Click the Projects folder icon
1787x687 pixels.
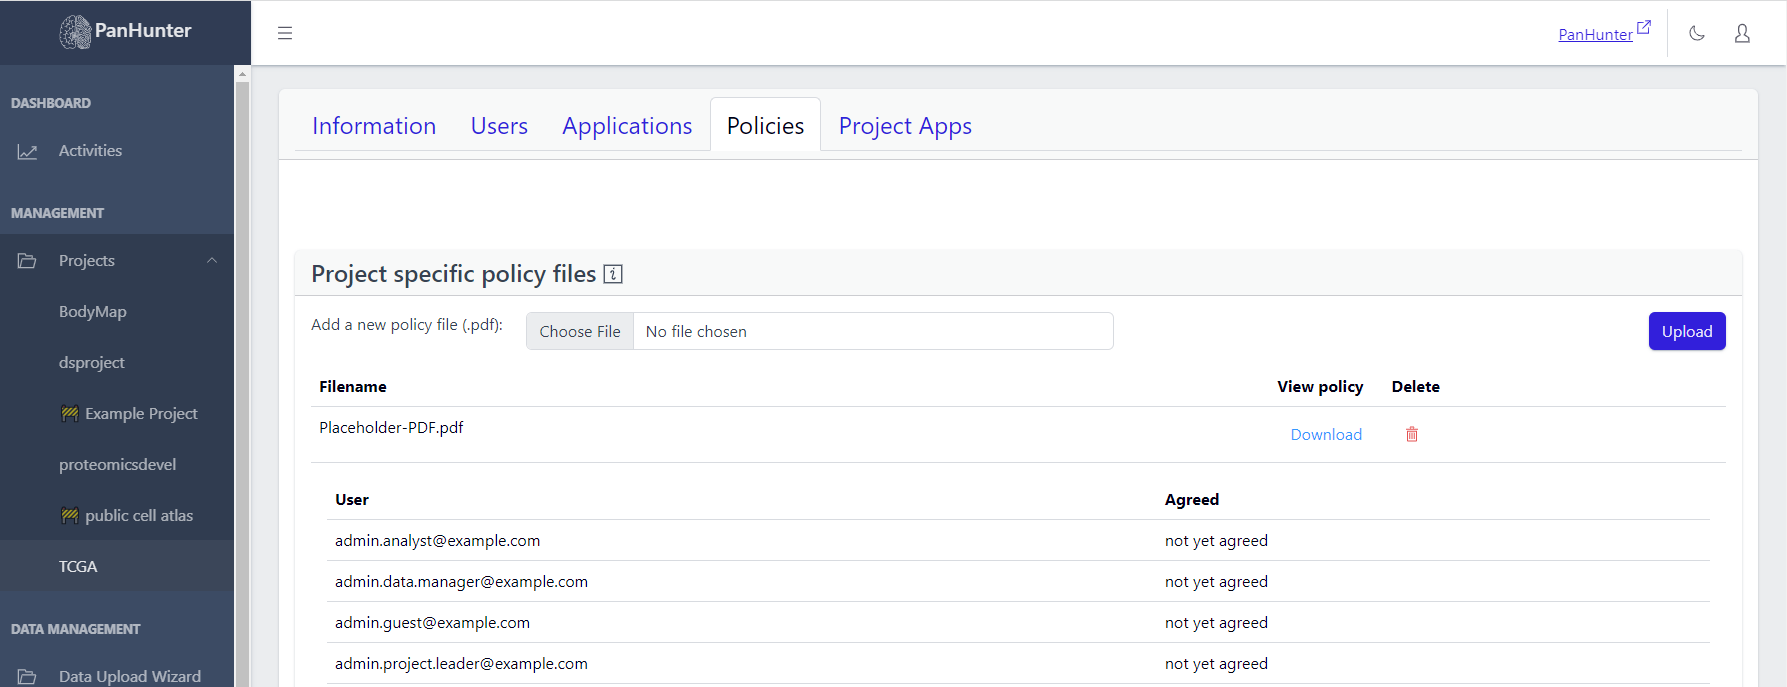27,261
